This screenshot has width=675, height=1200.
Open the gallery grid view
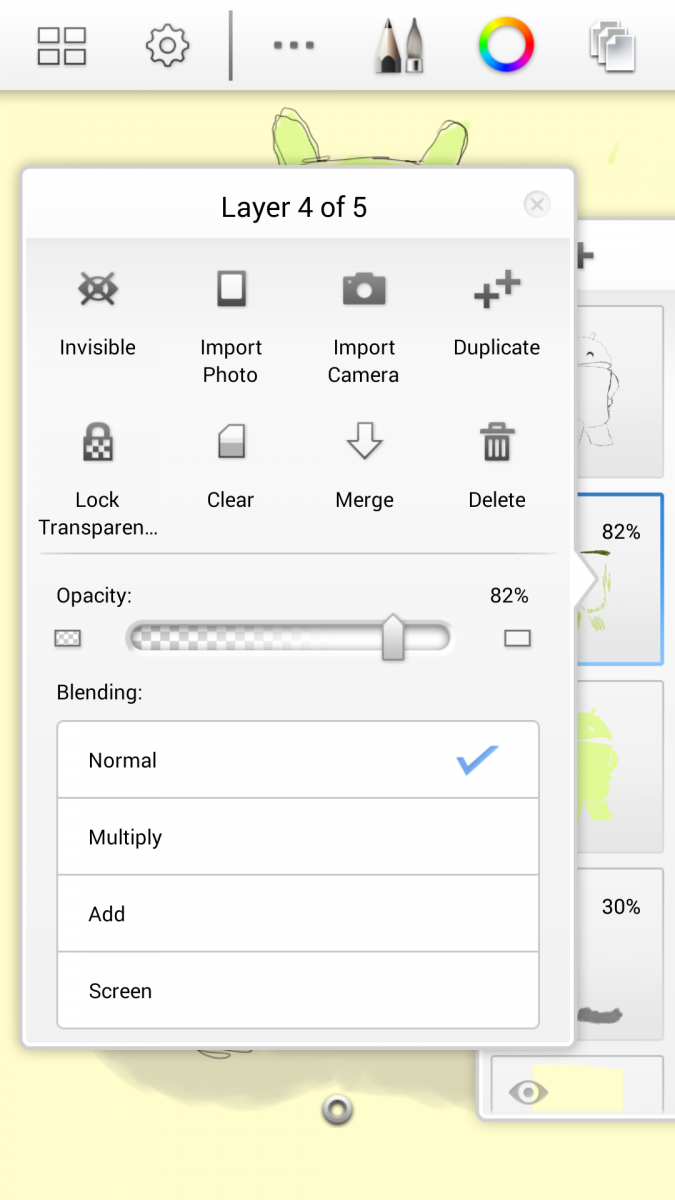point(62,46)
